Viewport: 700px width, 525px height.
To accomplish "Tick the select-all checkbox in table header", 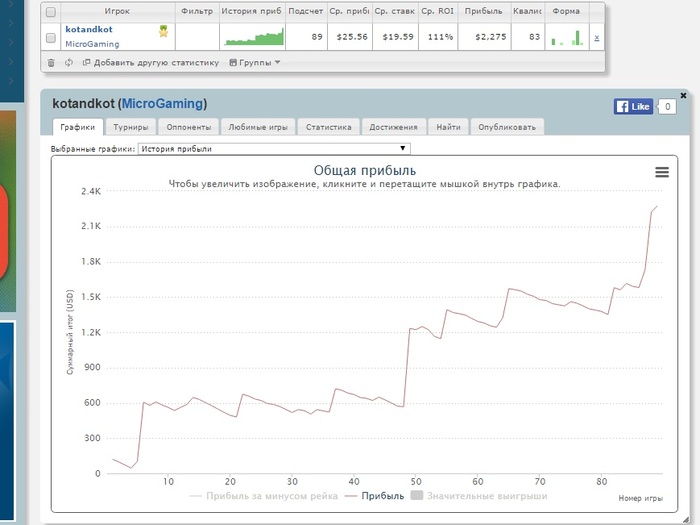I will tap(51, 12).
